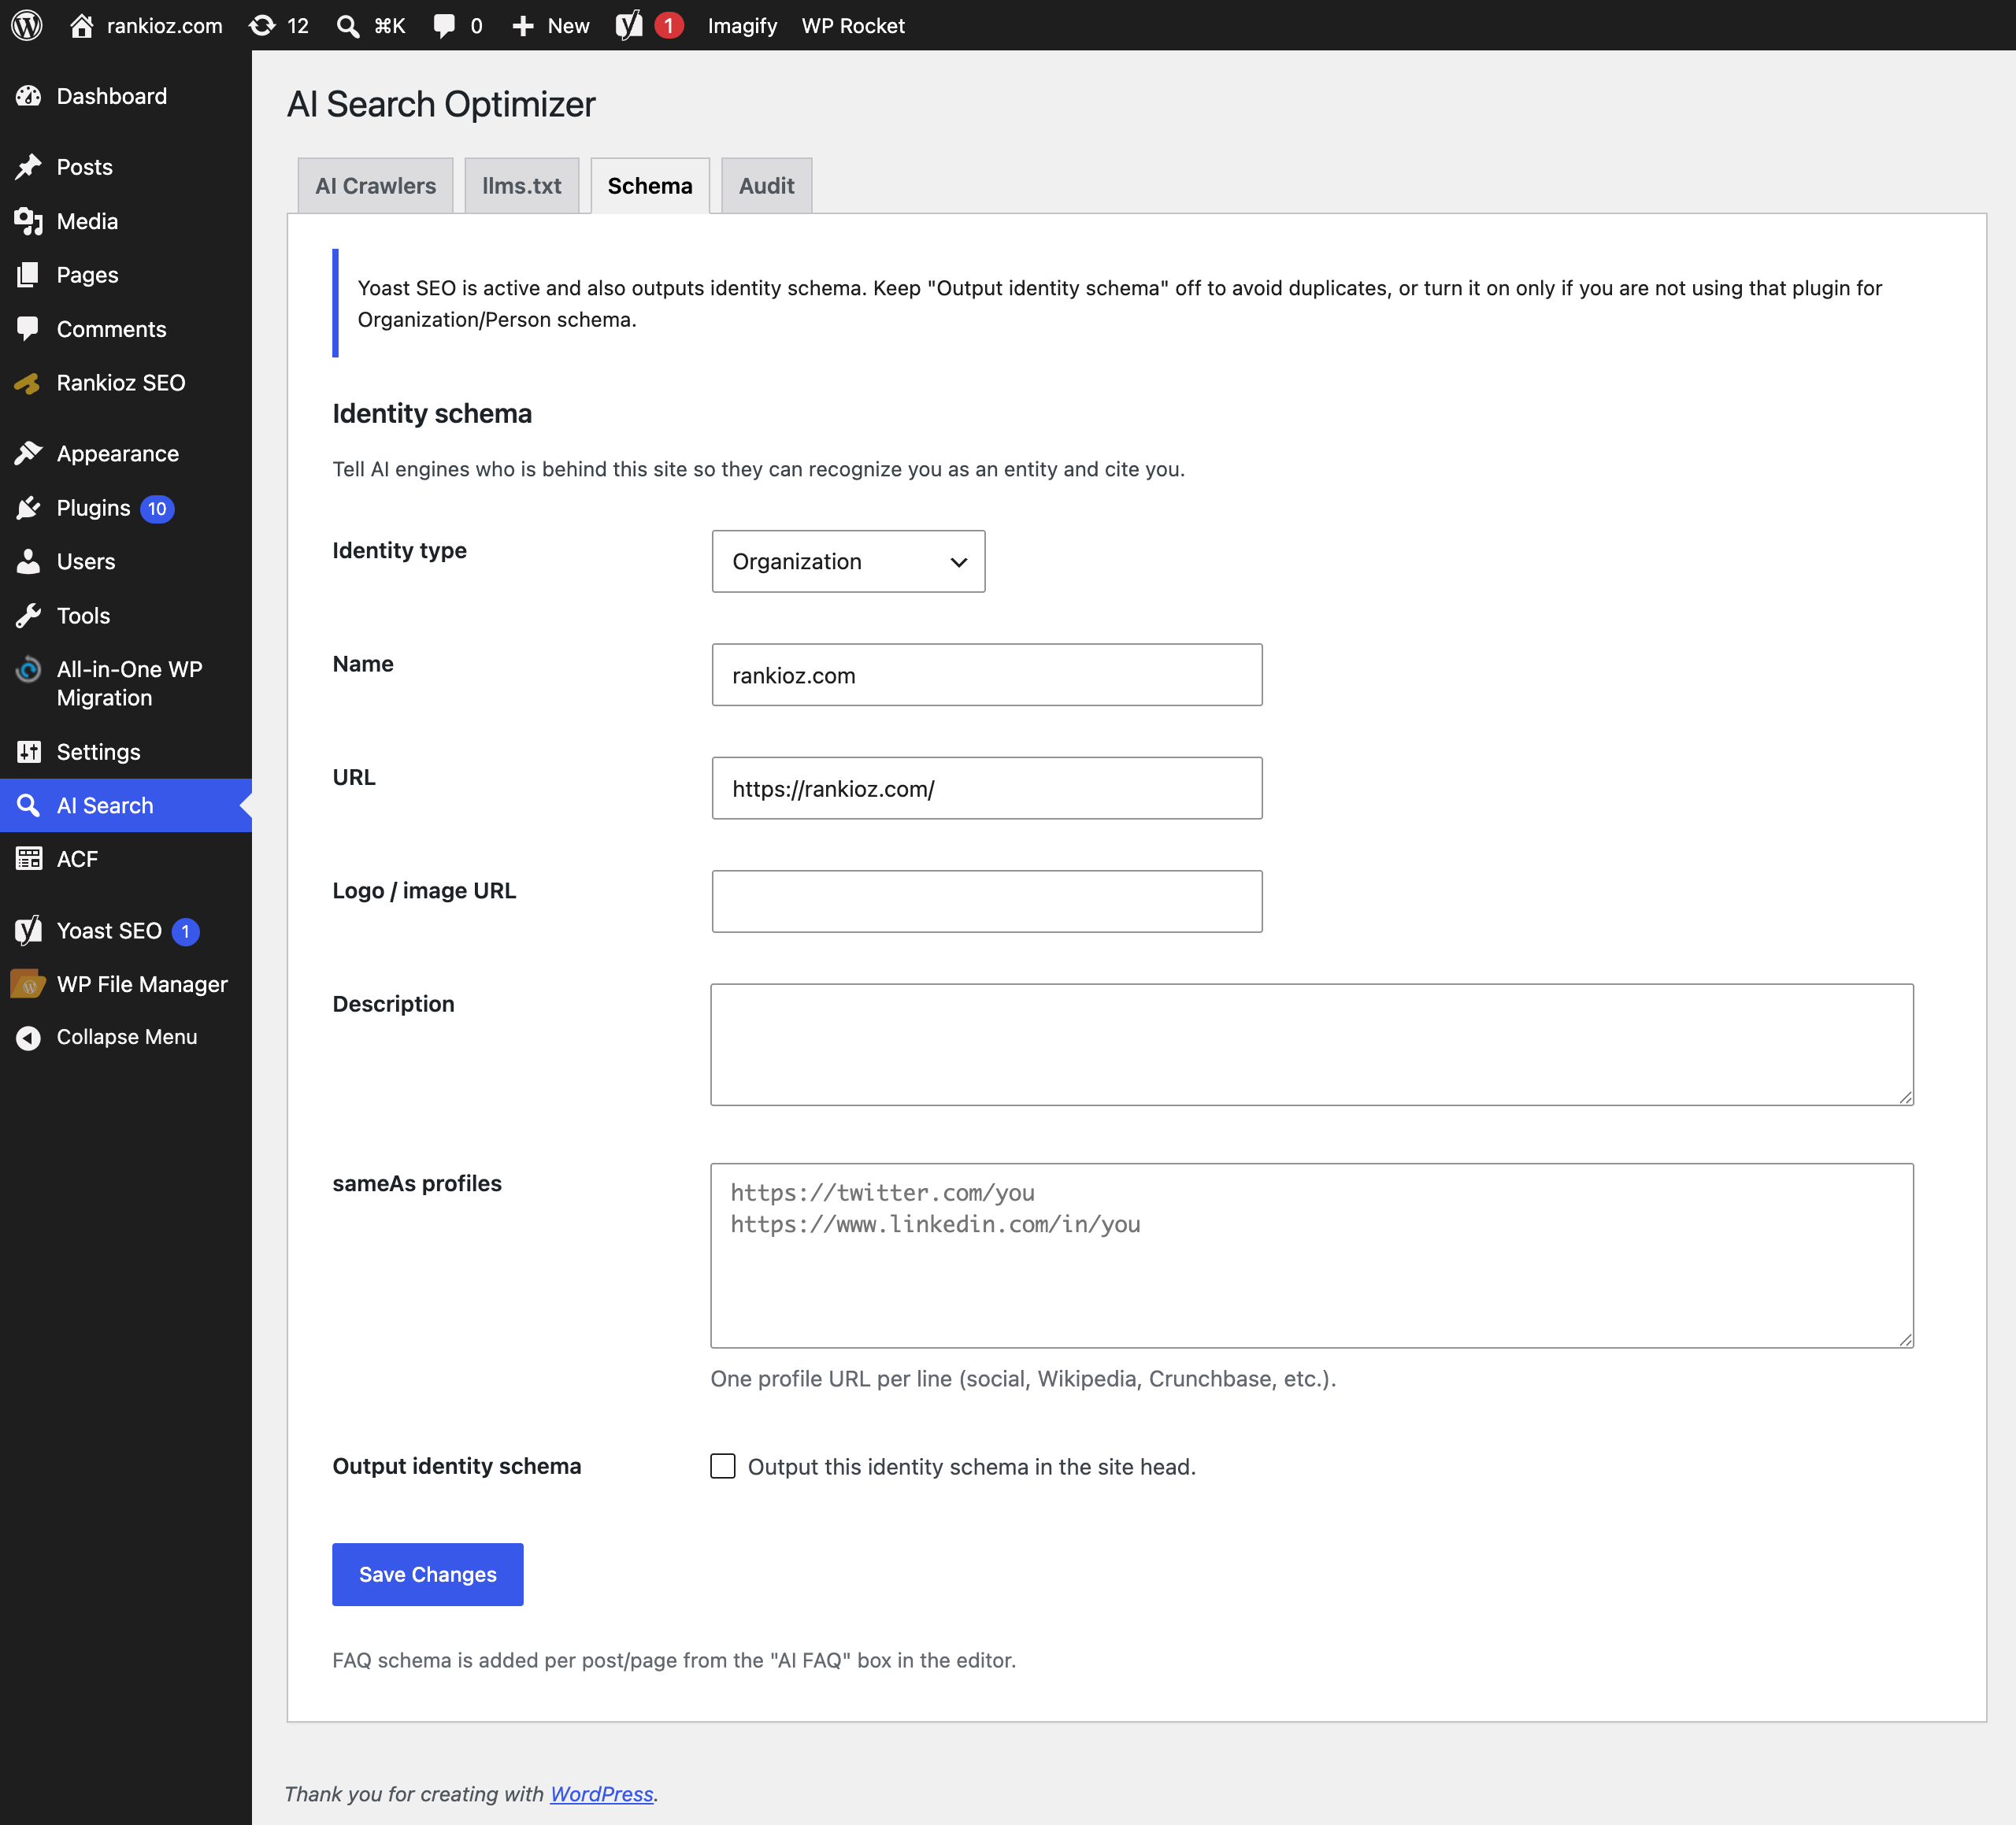The width and height of the screenshot is (2016, 1825).
Task: Click the Yoast SEO sidebar icon
Action: (28, 930)
